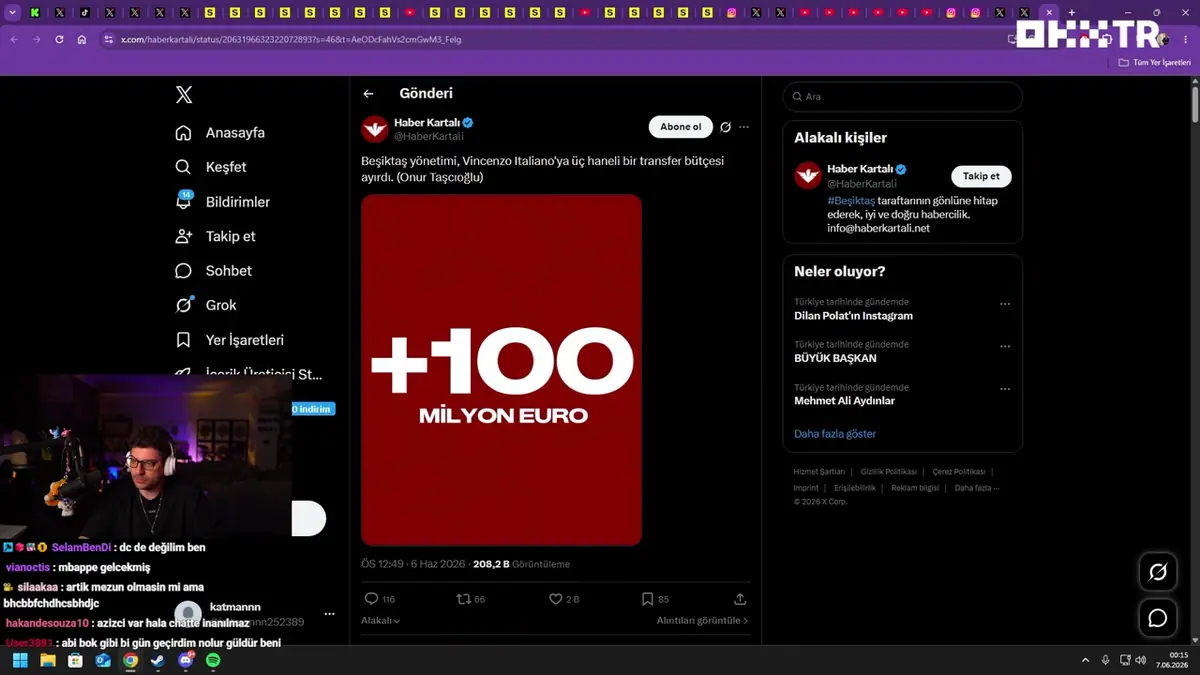
Task: Open Grok explain icon beside Abone ol
Action: click(x=726, y=127)
